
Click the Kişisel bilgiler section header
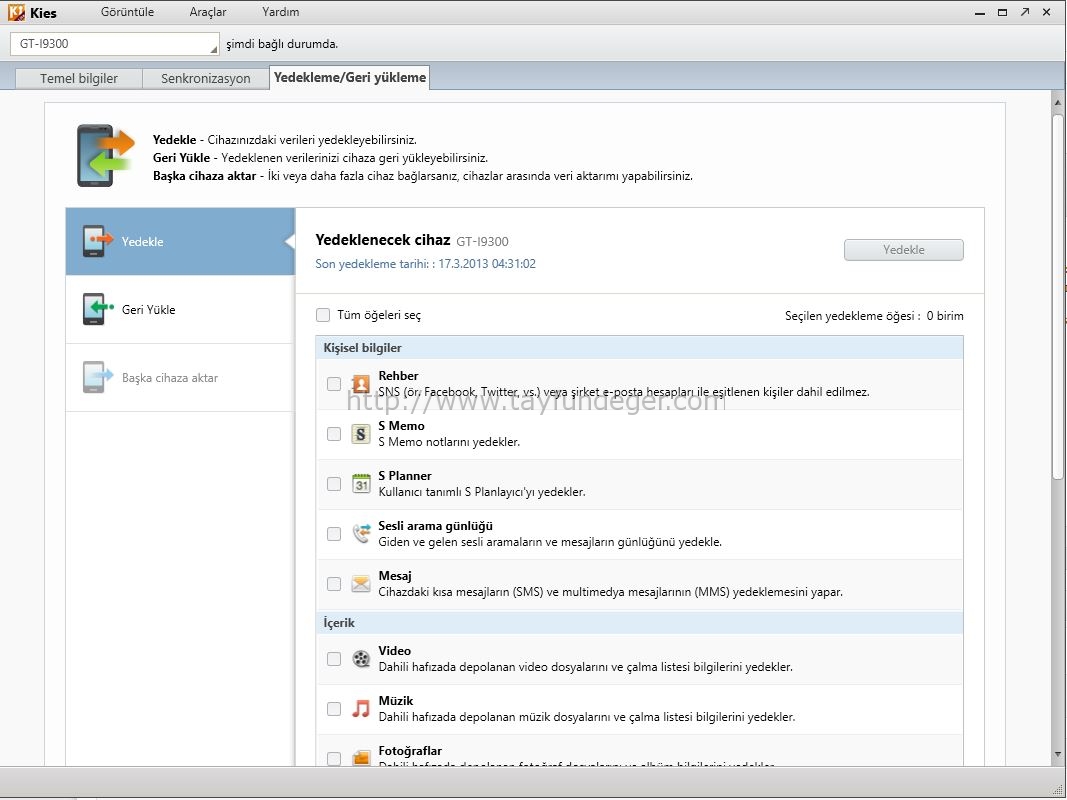click(640, 348)
